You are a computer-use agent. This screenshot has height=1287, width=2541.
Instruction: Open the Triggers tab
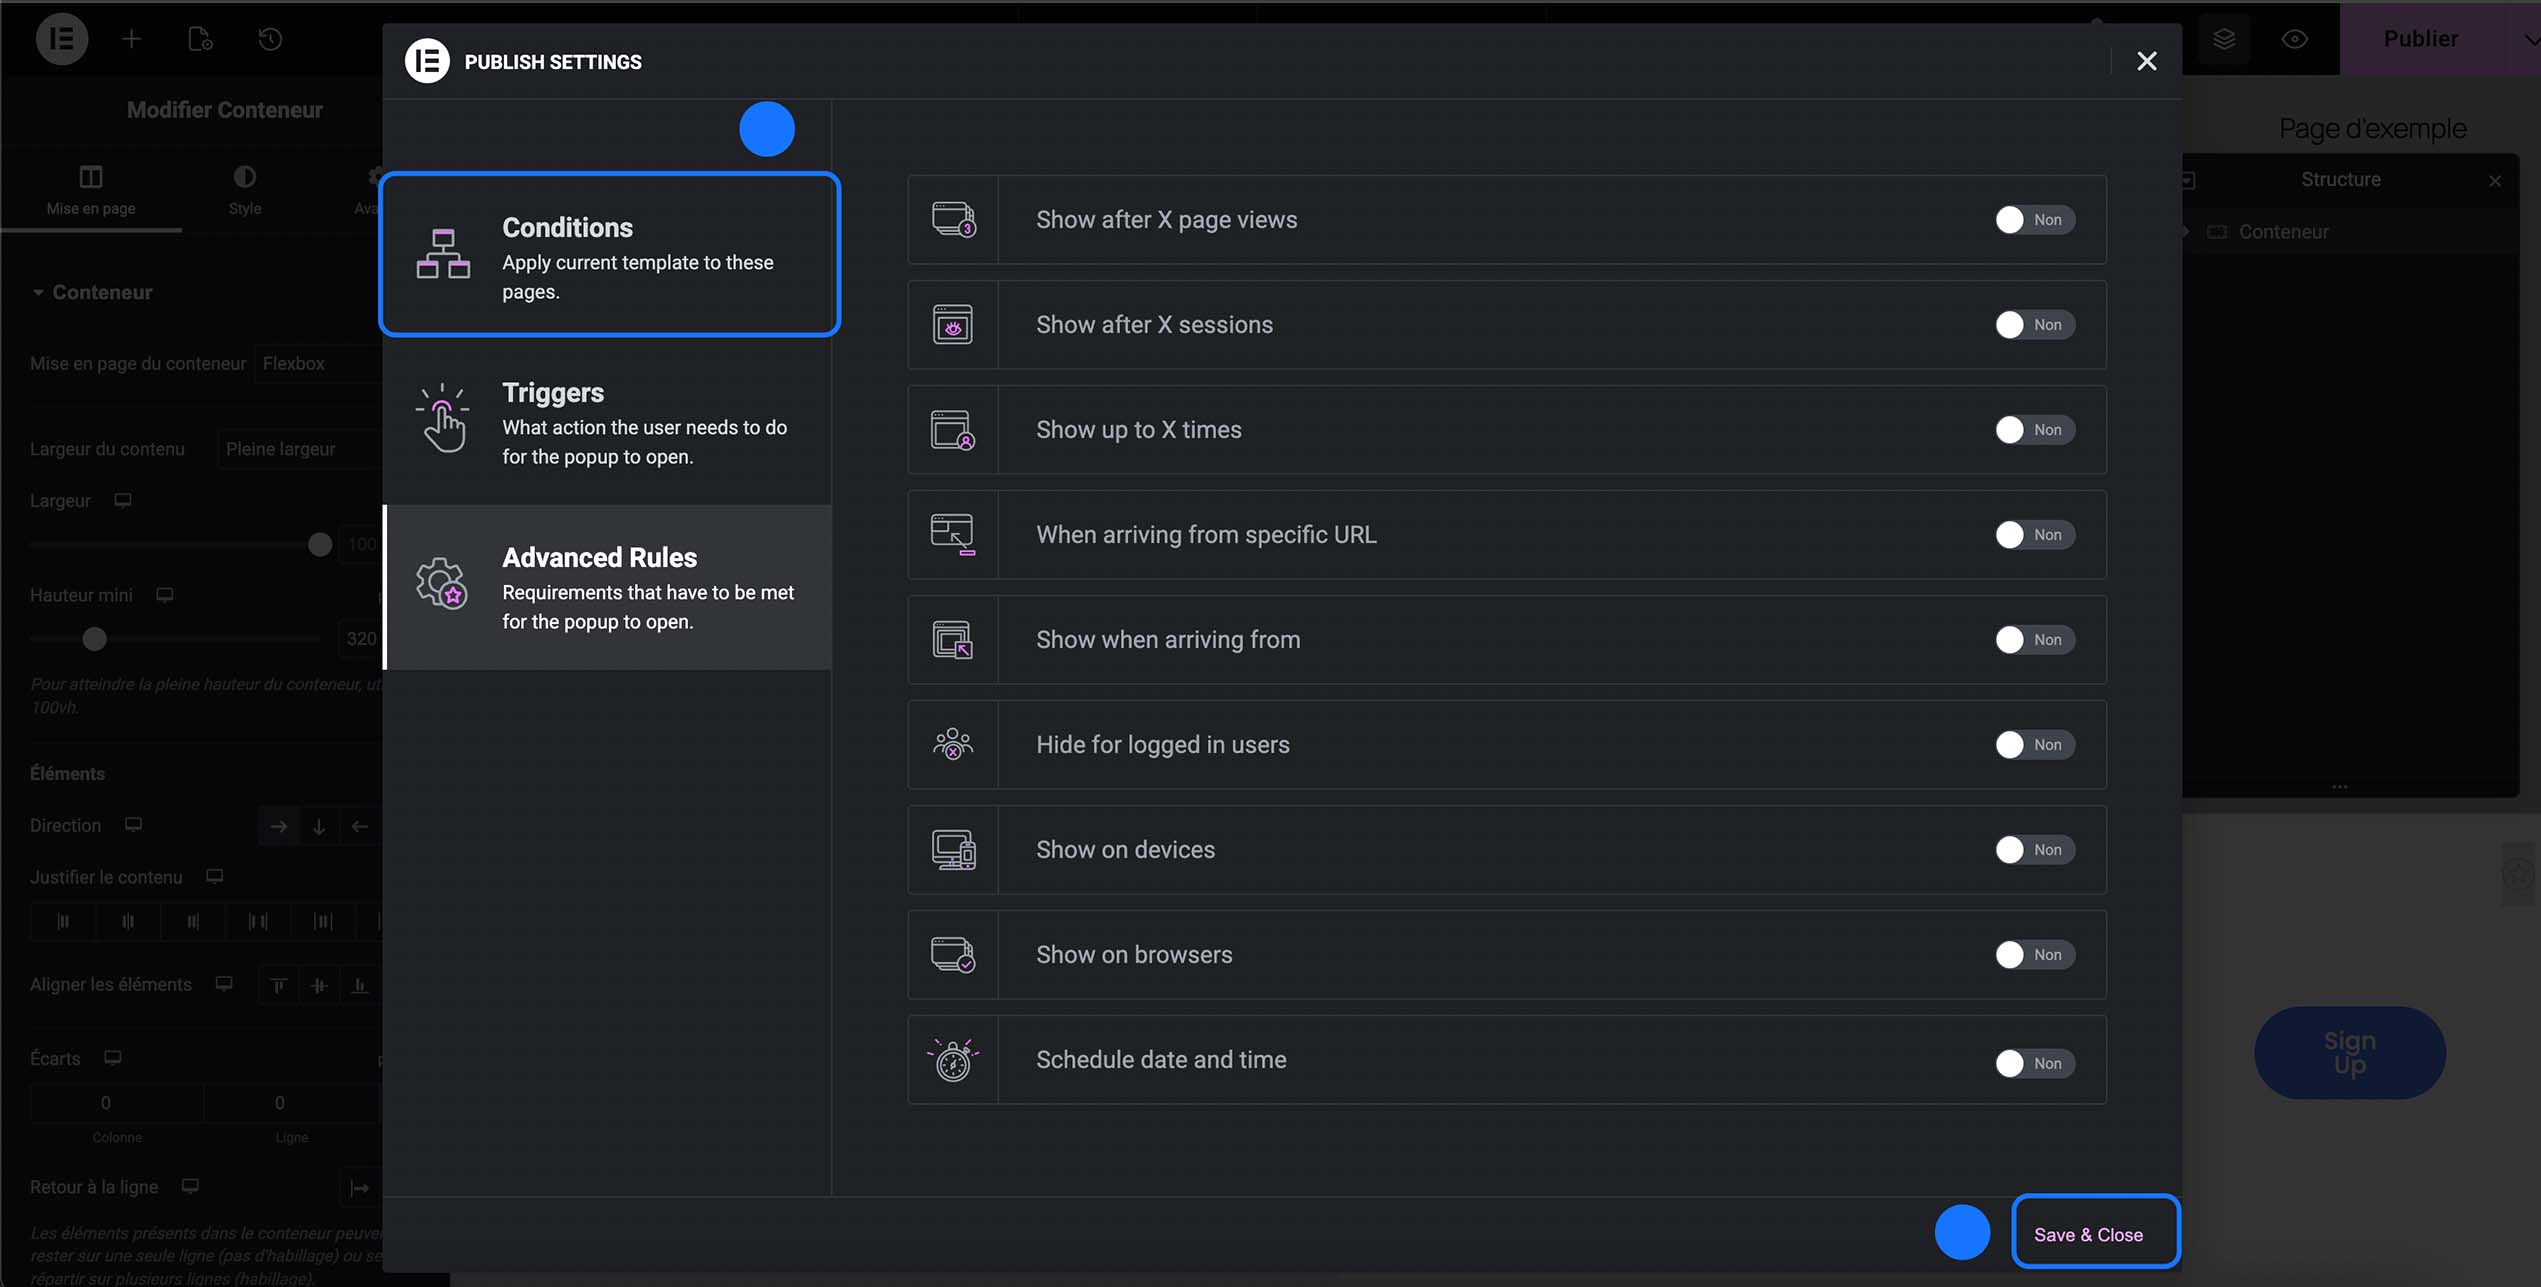609,422
